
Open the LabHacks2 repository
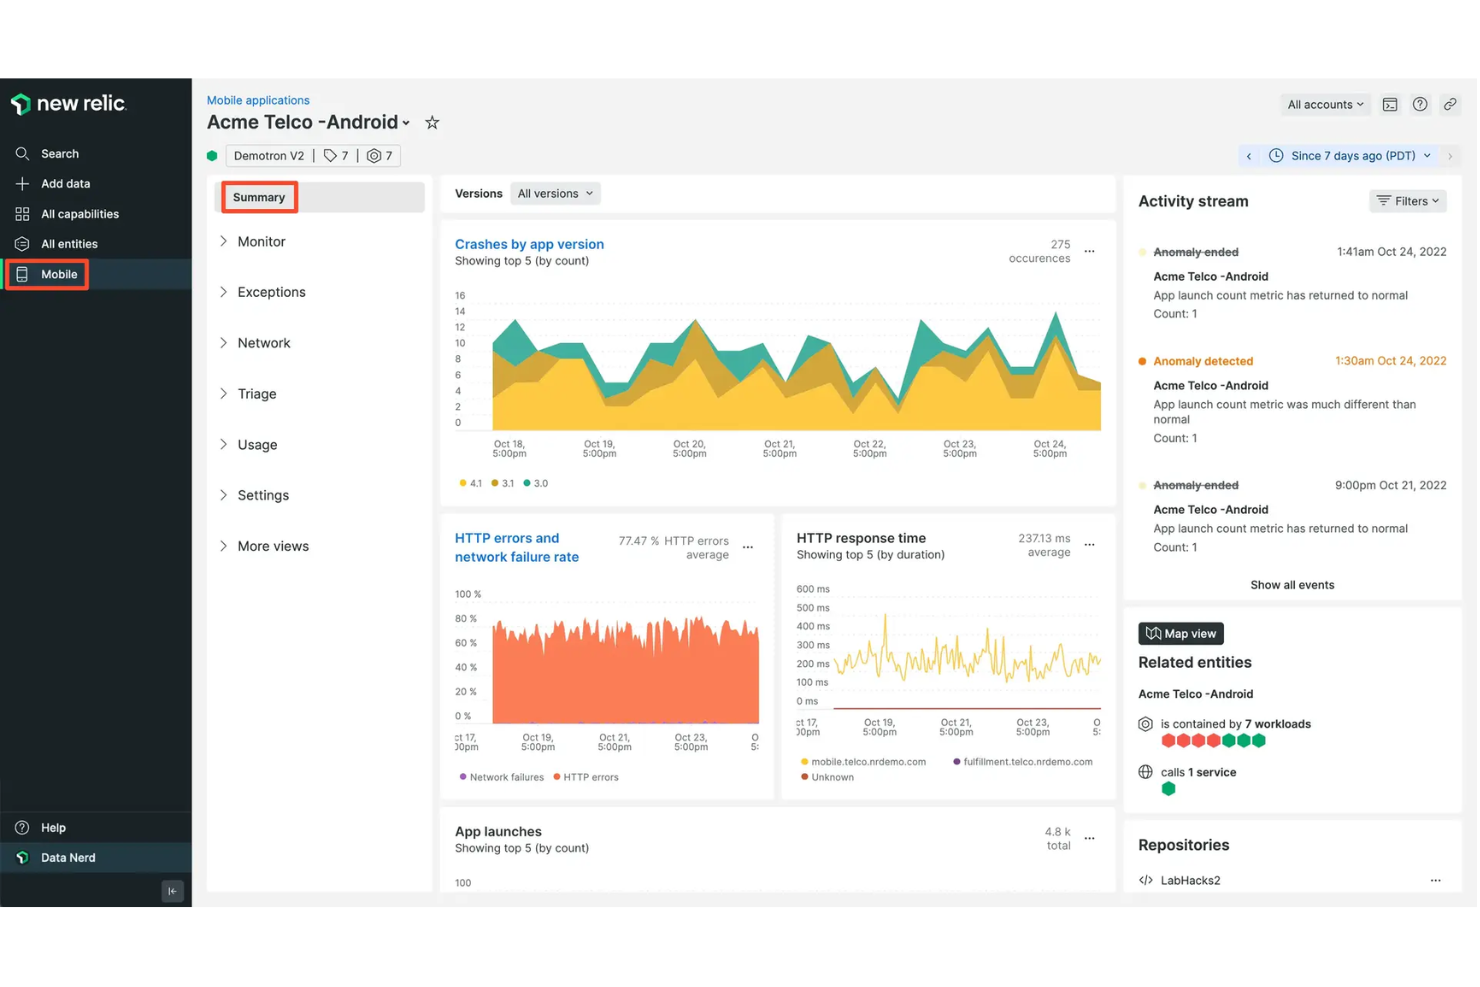(x=1190, y=881)
